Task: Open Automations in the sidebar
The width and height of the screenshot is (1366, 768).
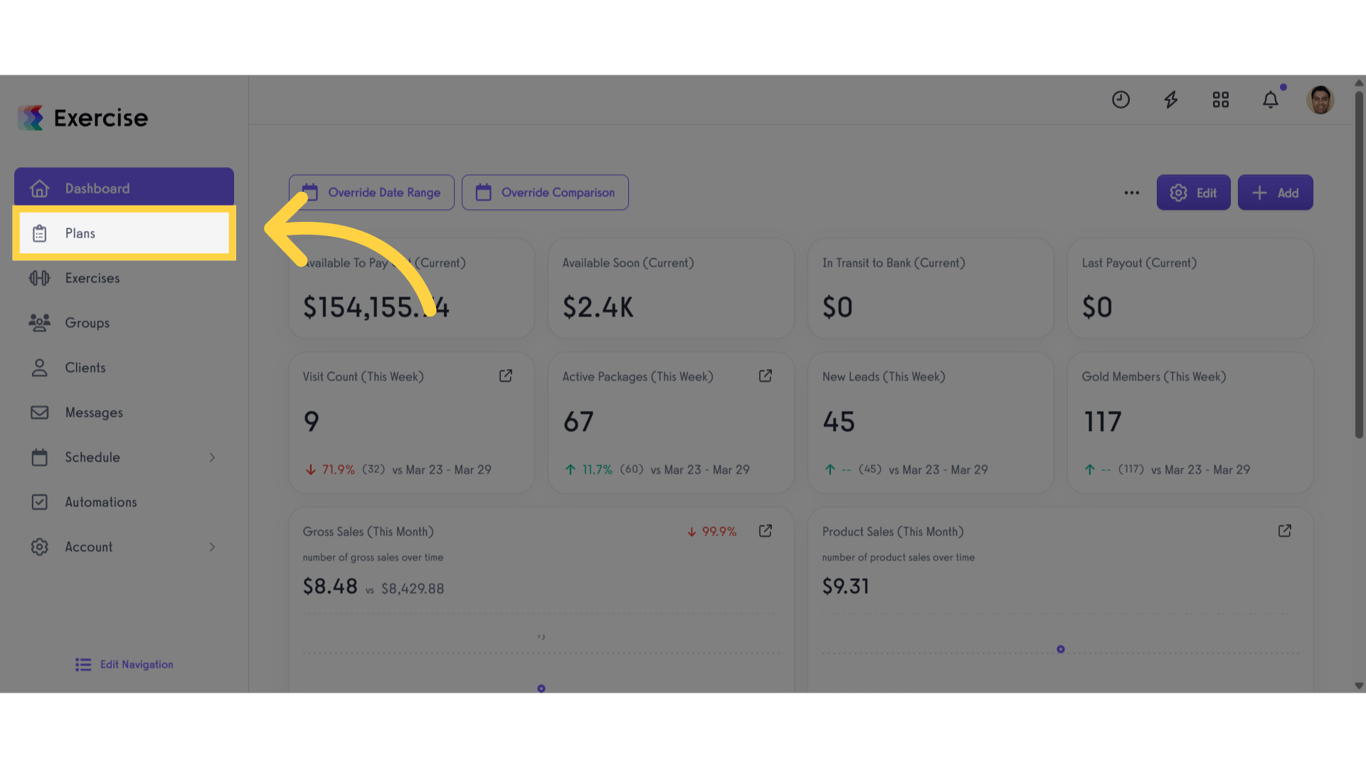Action: 100,502
